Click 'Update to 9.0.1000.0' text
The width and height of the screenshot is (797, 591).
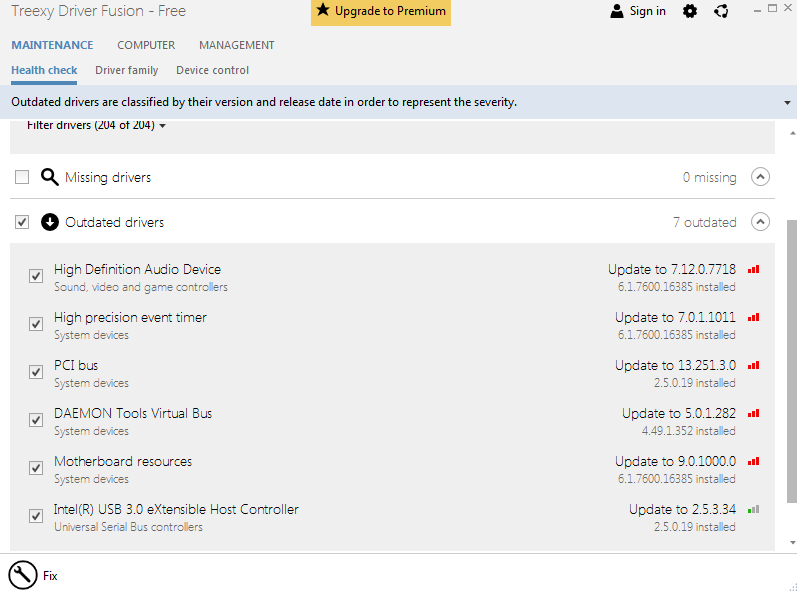click(675, 461)
